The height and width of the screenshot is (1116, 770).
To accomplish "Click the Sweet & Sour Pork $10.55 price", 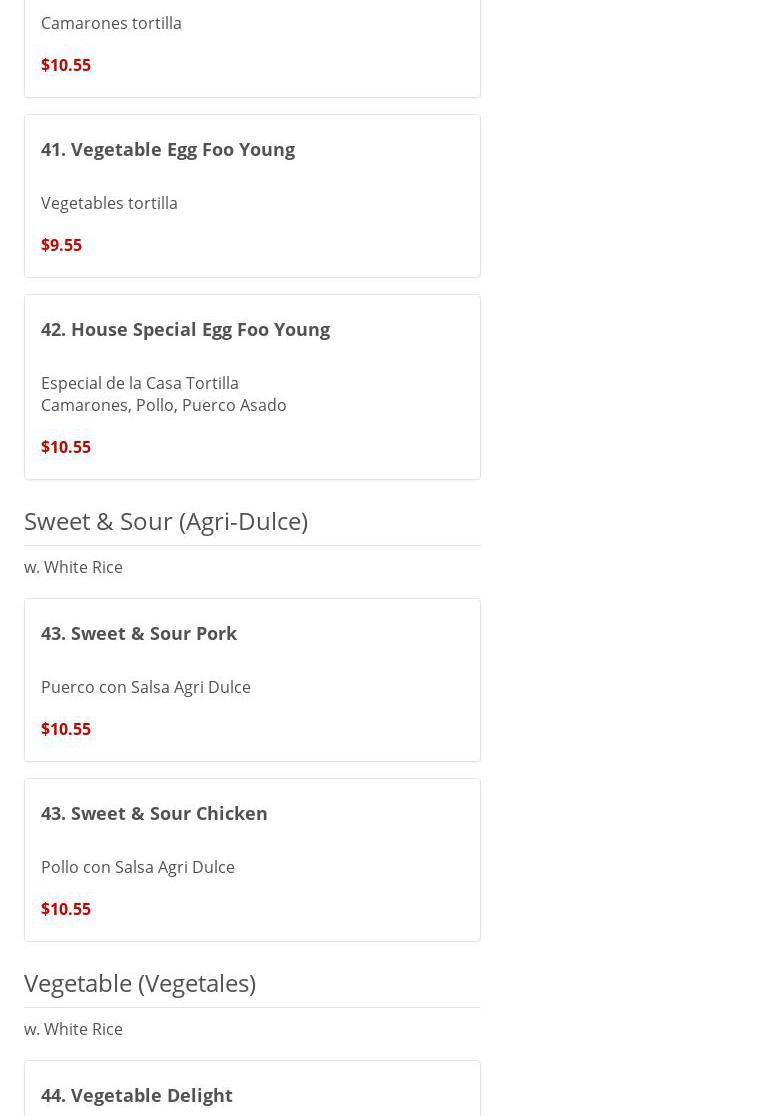I will (66, 729).
